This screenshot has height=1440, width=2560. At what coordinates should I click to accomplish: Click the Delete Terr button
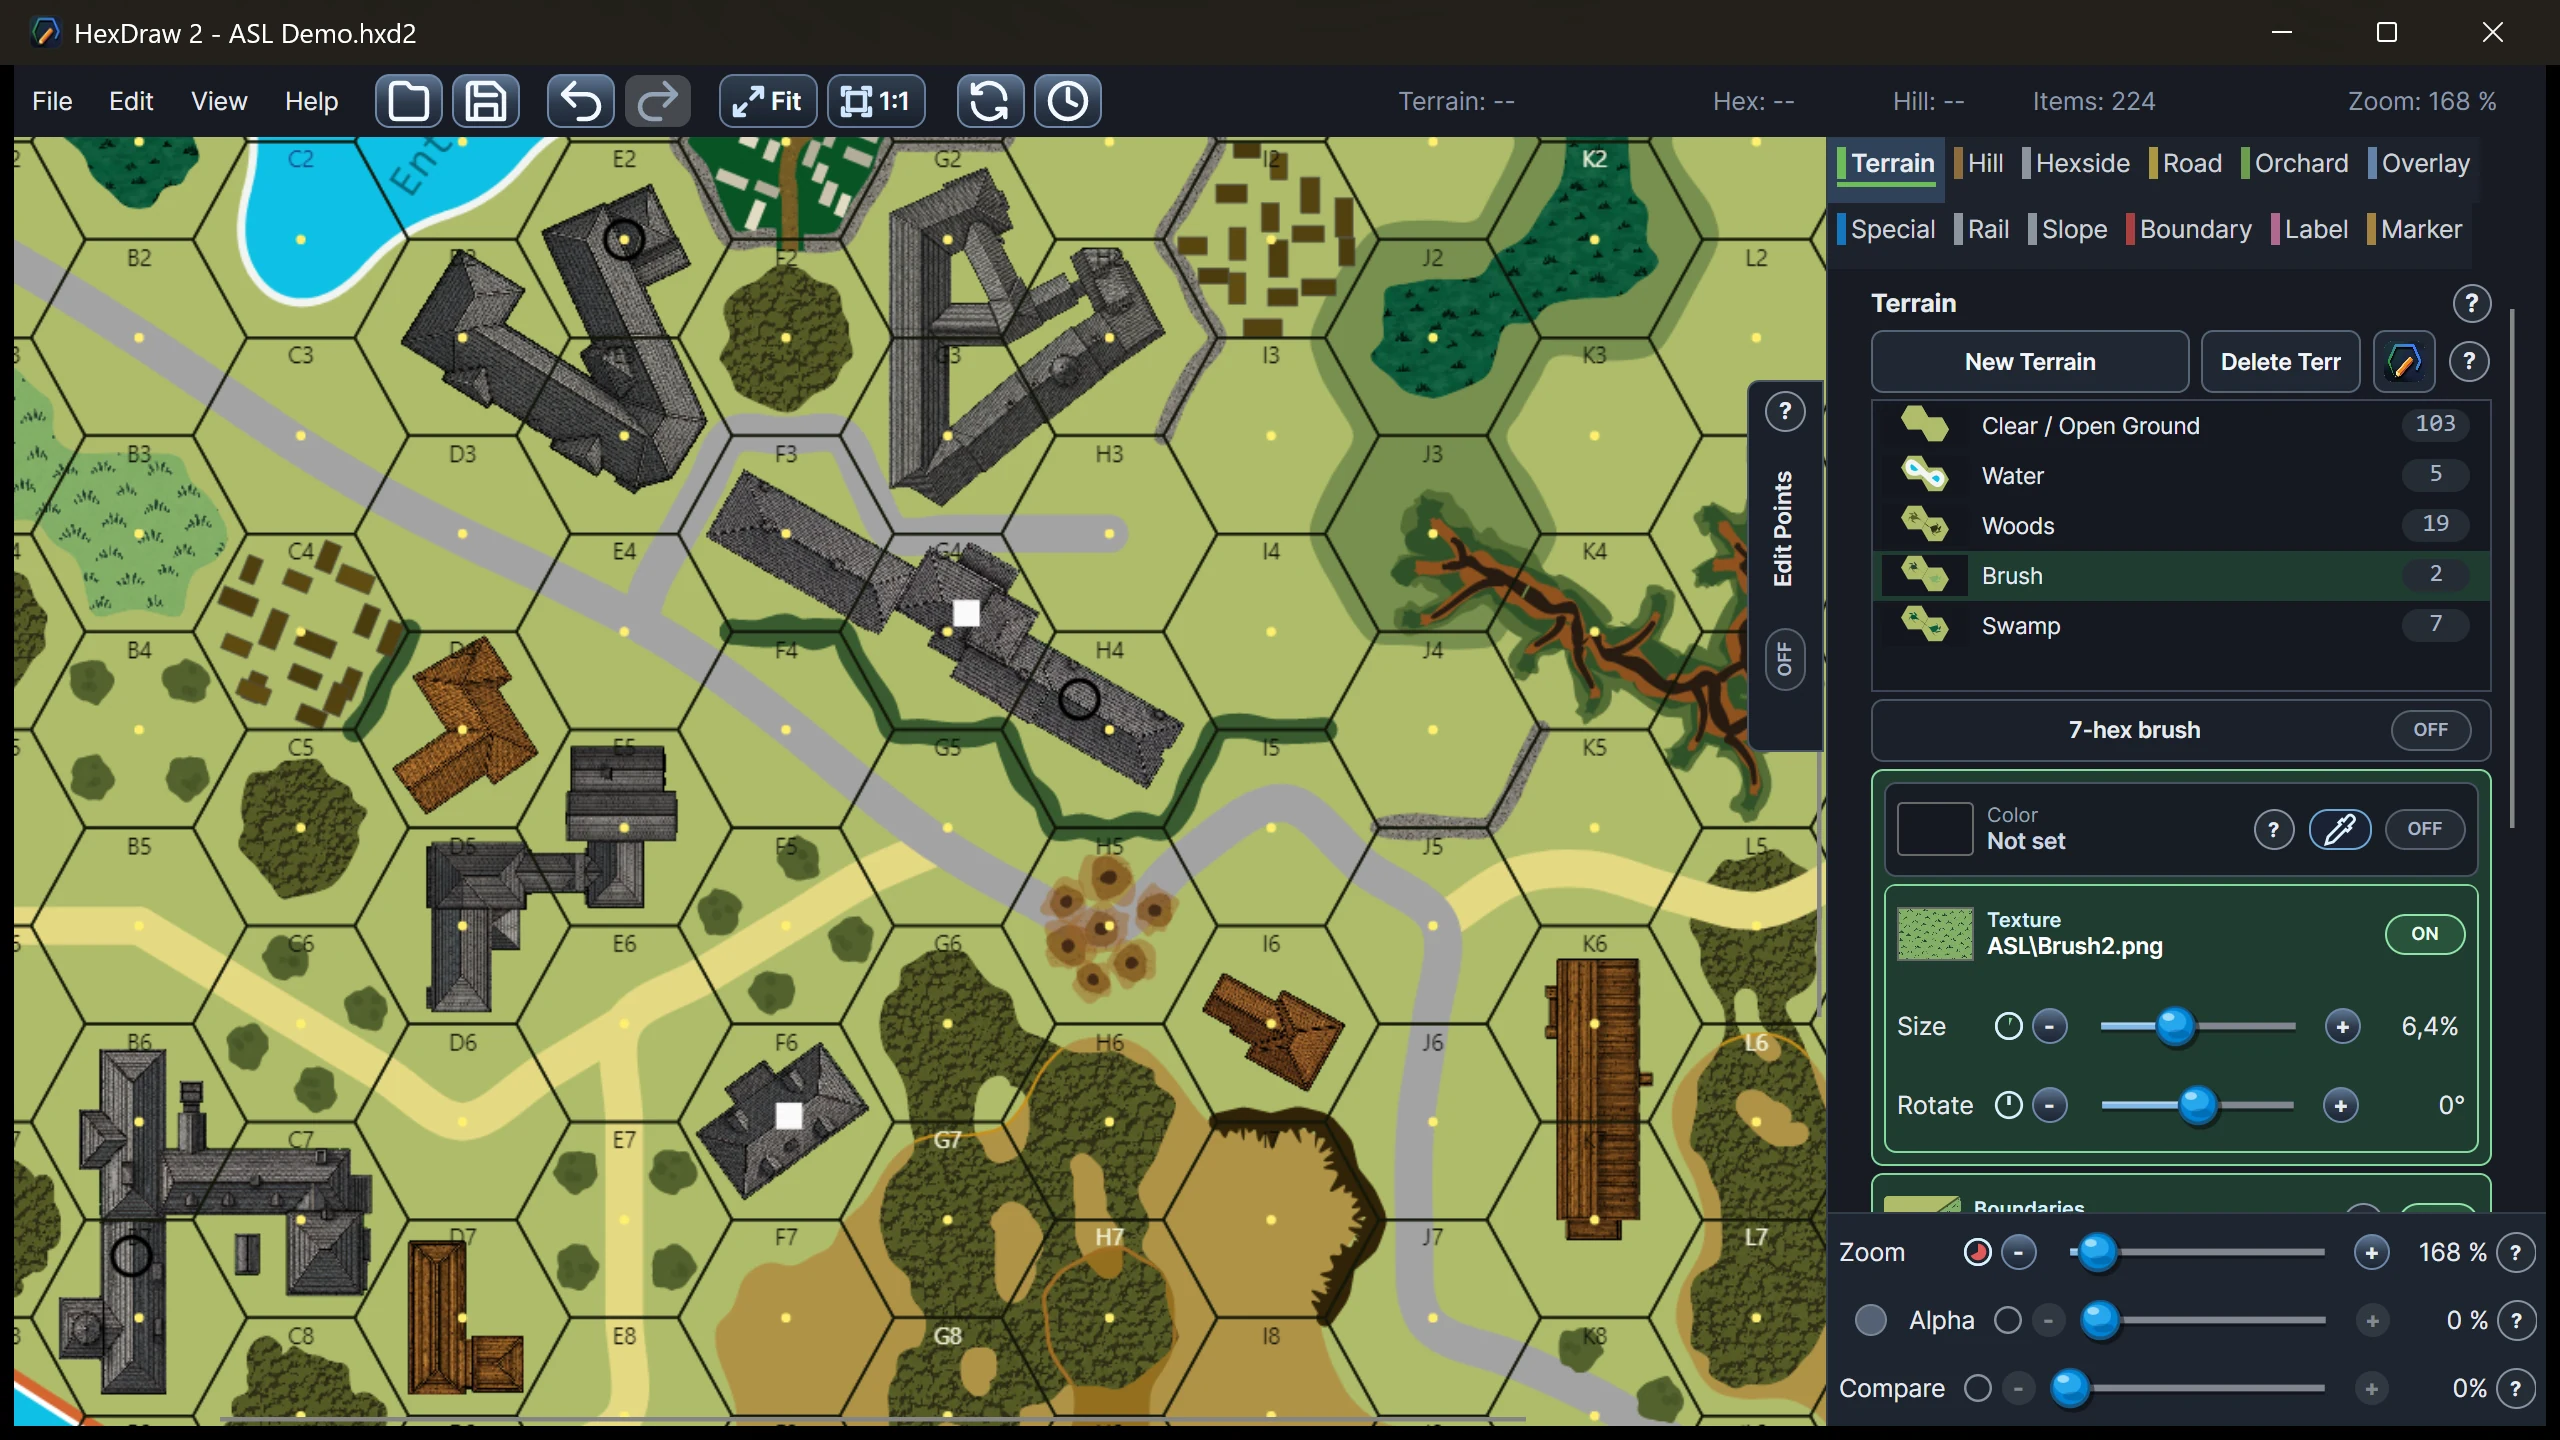pos(2280,362)
